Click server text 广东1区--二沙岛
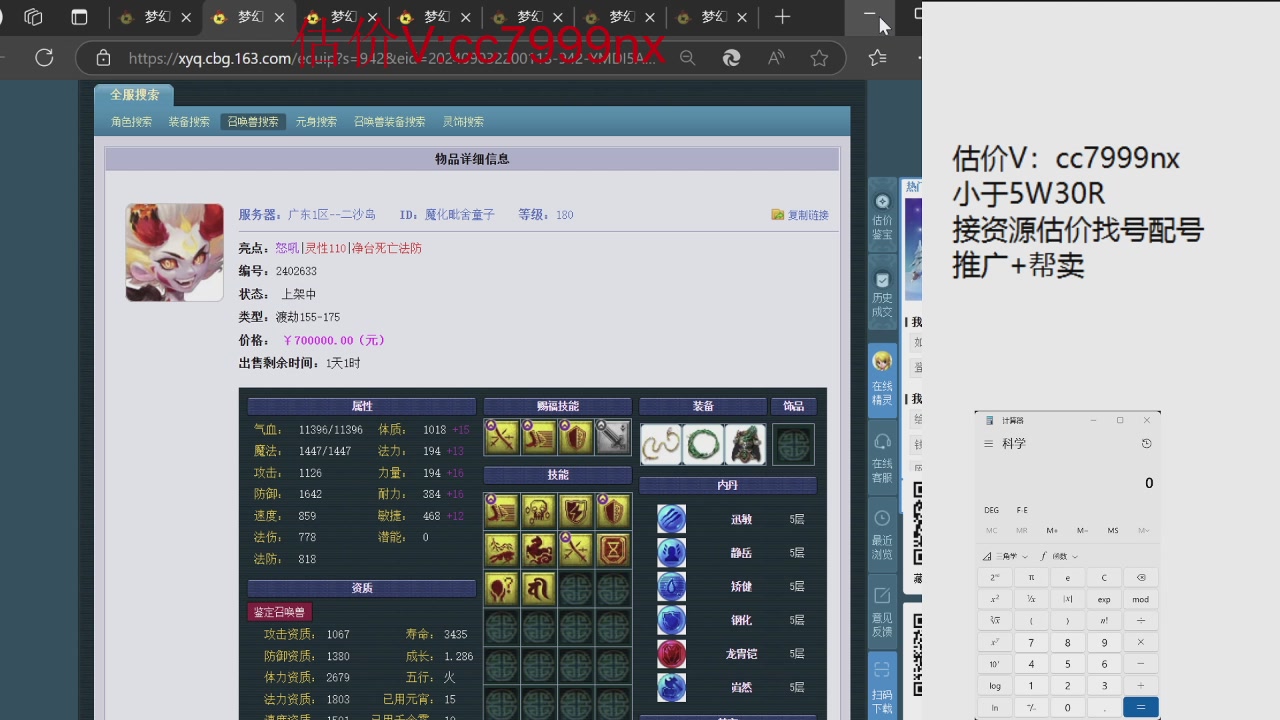The height and width of the screenshot is (720, 1280). 332,215
